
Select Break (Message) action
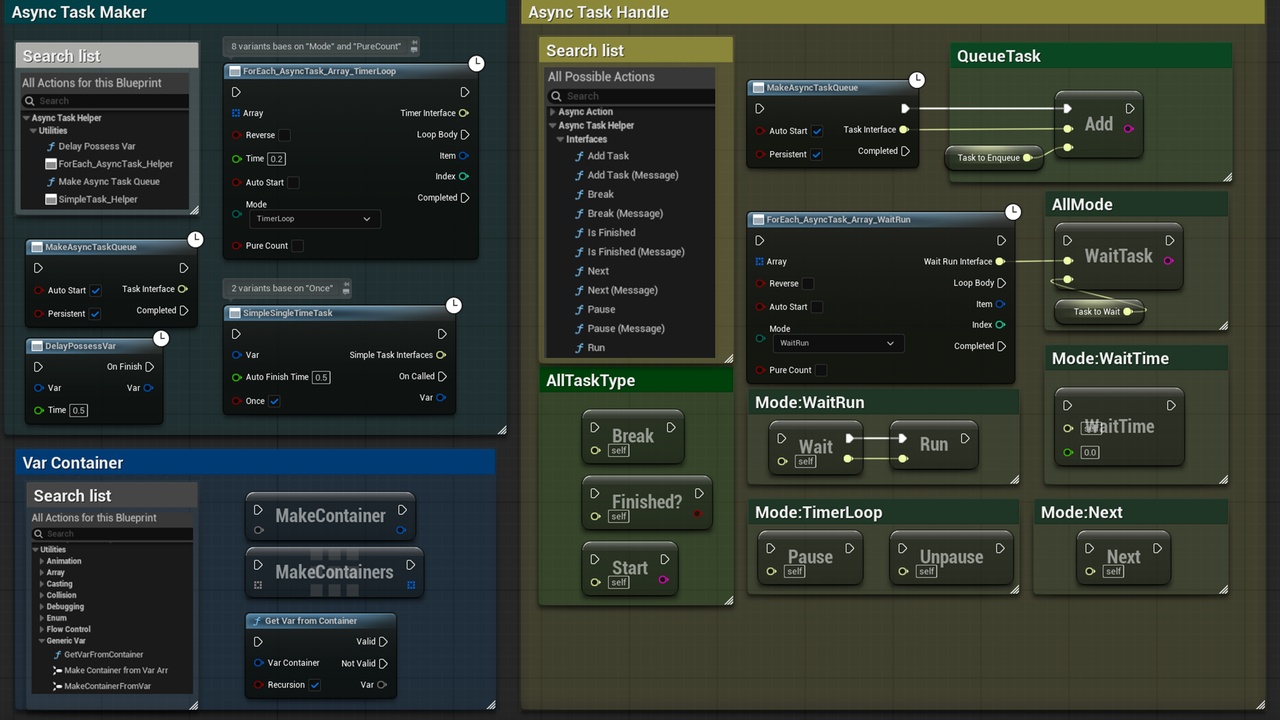[x=624, y=213]
